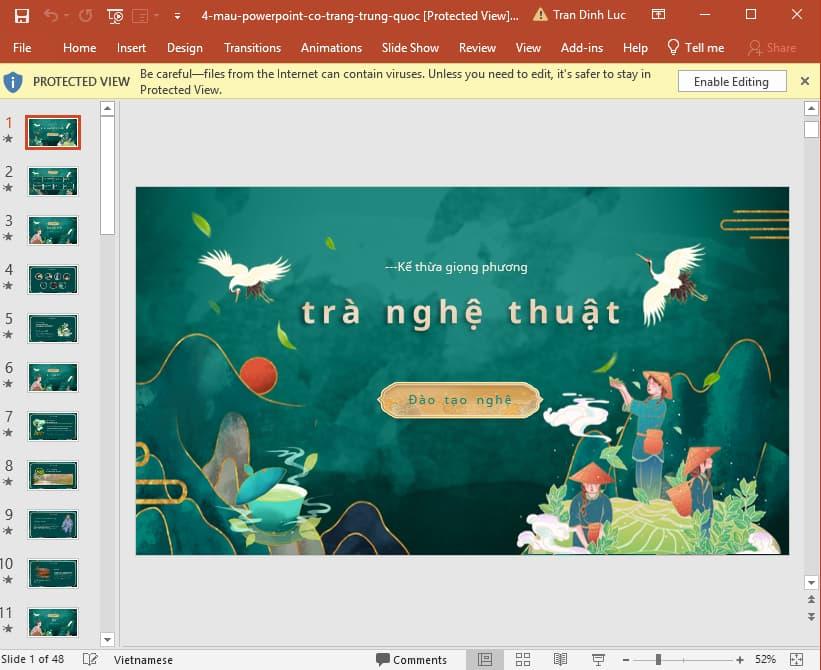Click the Enable Editing button
This screenshot has width=821, height=670.
(x=731, y=80)
